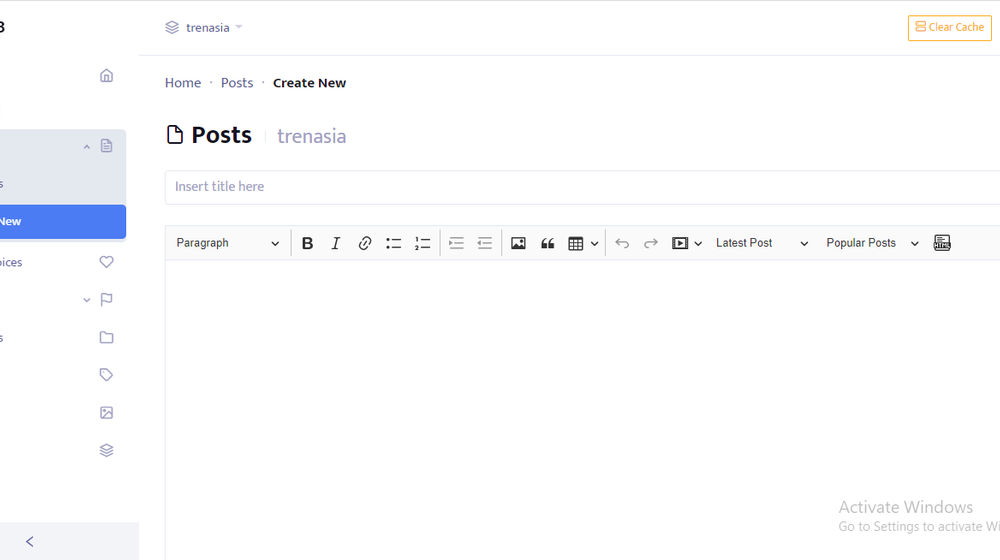Redo the last editor action

[651, 243]
